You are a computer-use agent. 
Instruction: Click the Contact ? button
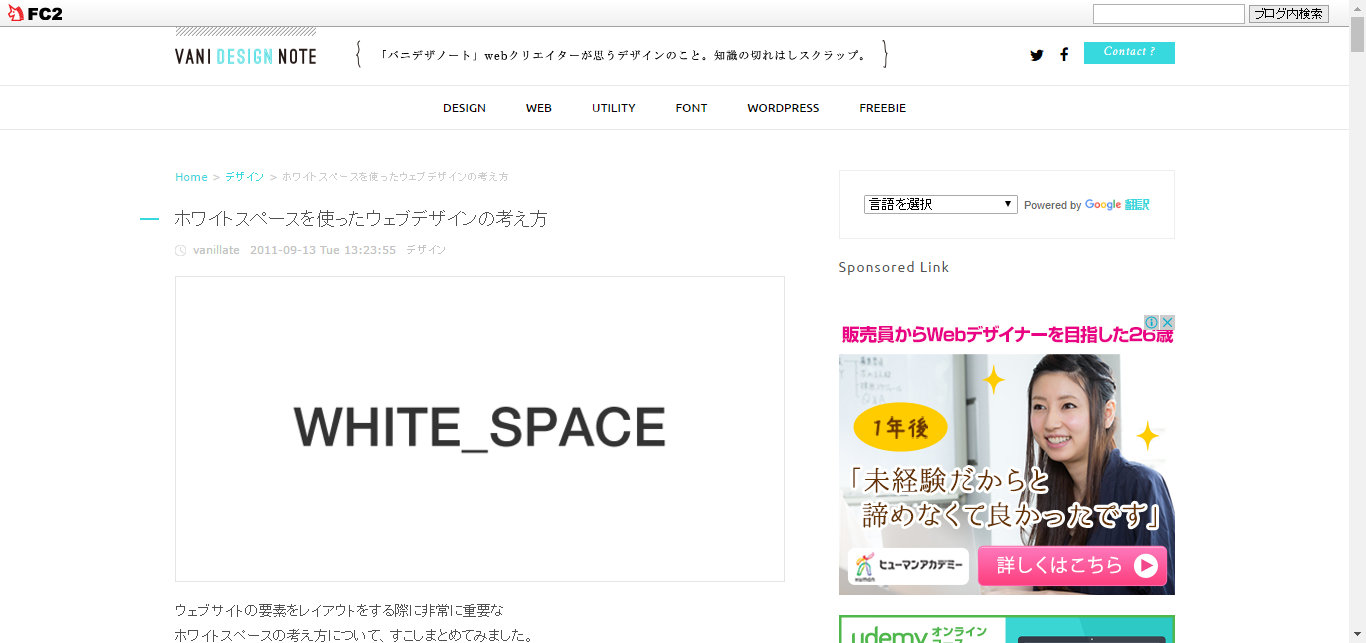click(x=1129, y=52)
